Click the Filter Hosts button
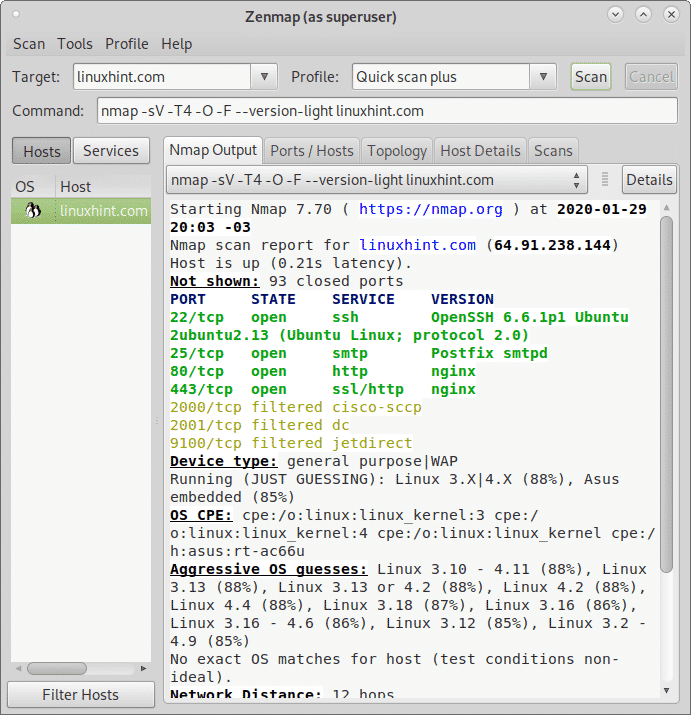The image size is (691, 715). coord(80,695)
